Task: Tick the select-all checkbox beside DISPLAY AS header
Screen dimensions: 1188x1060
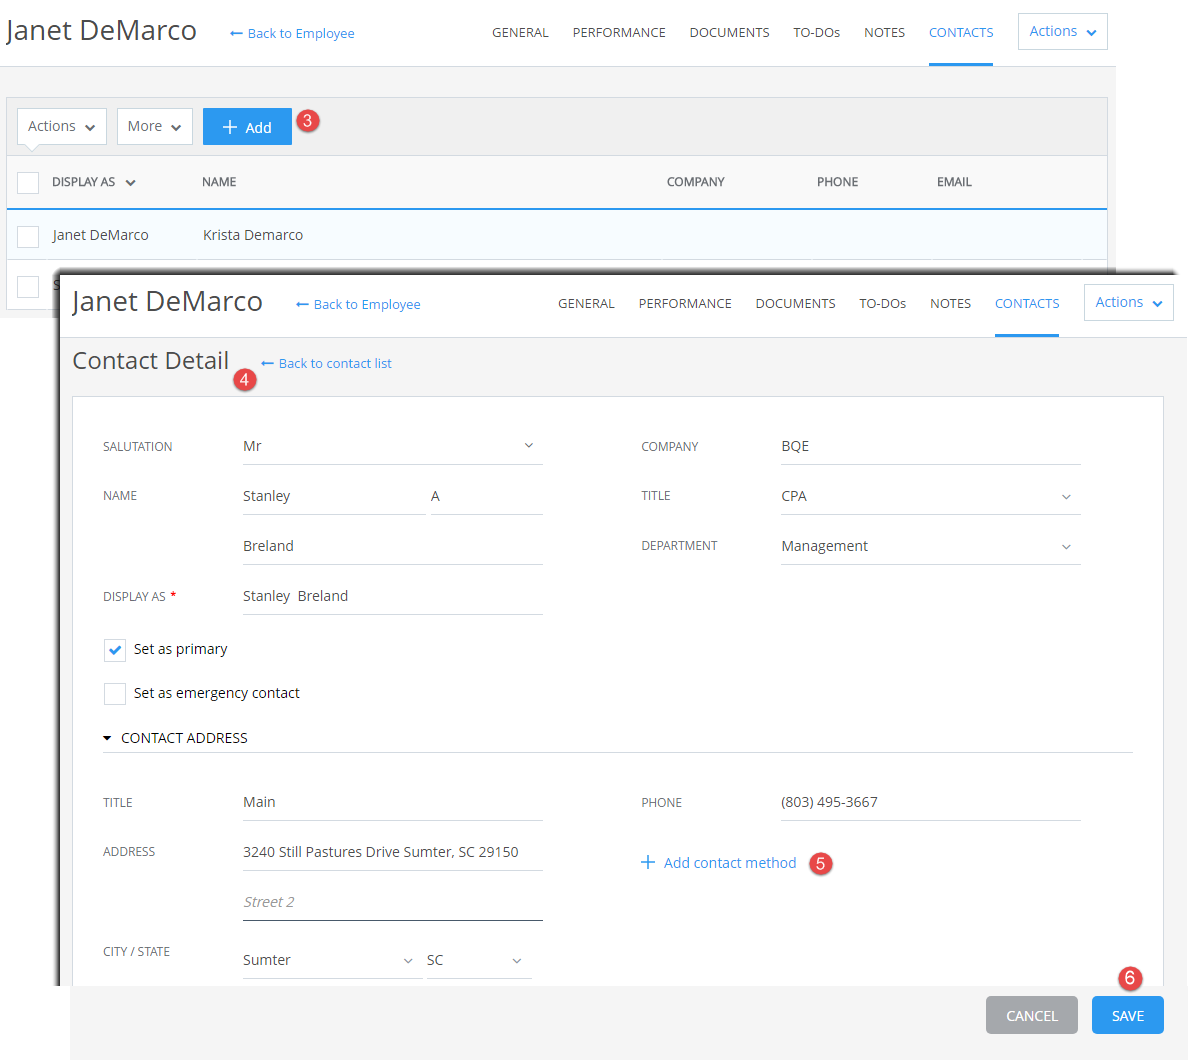Action: pos(28,183)
